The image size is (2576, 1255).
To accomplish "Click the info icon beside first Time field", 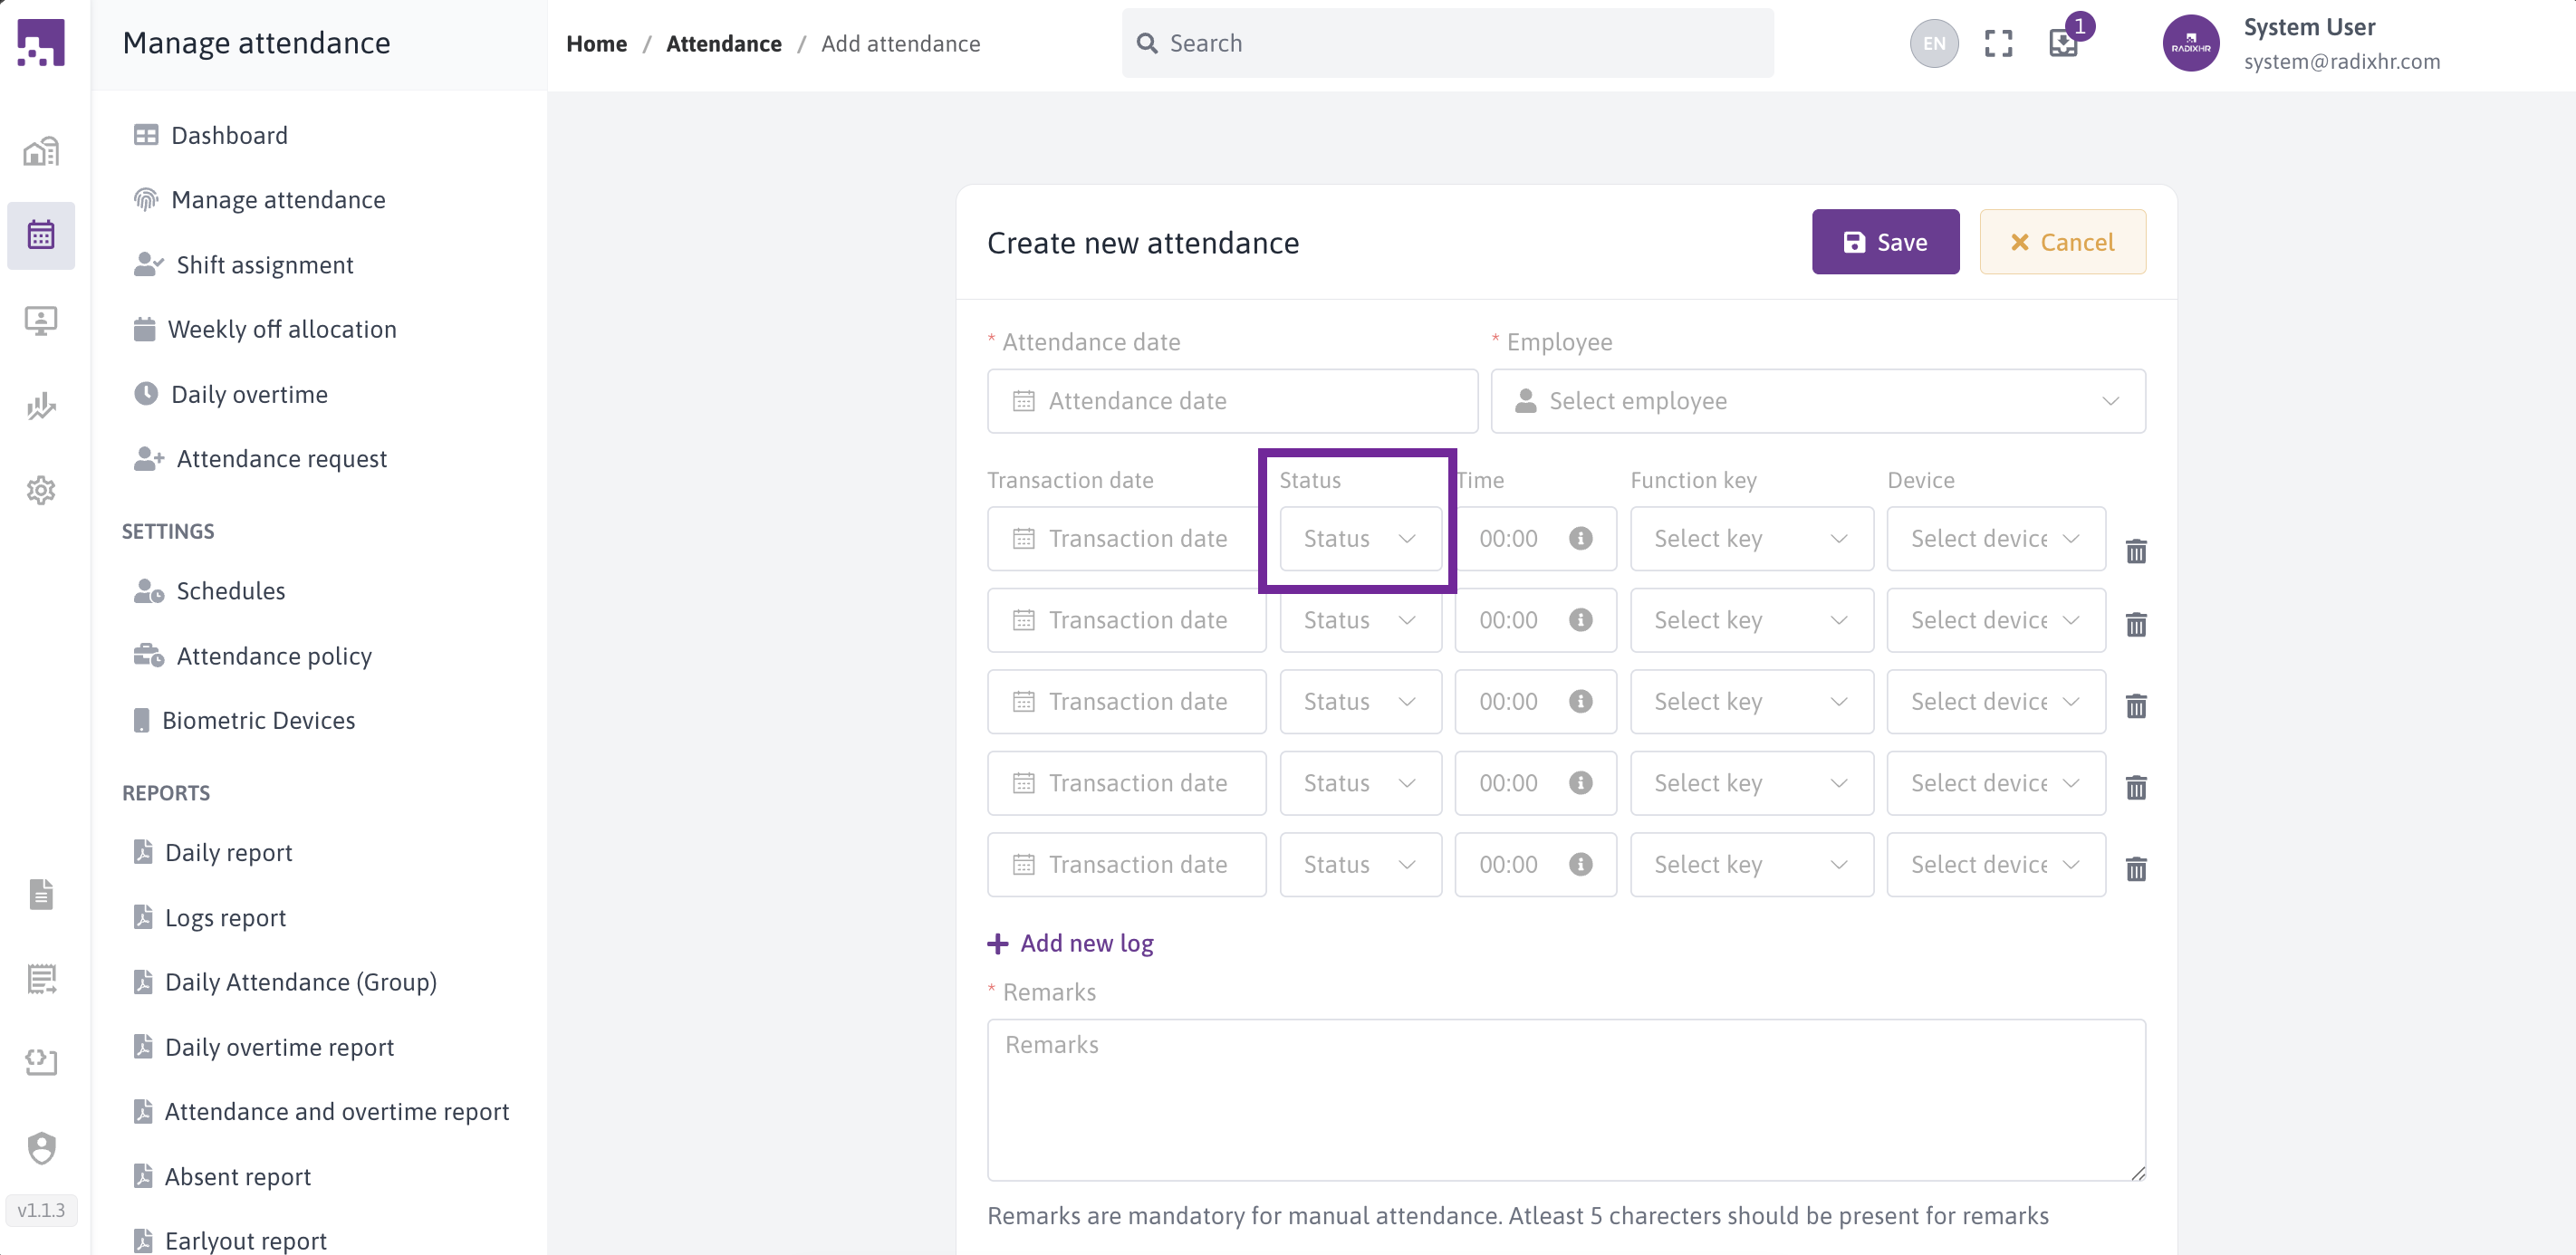I will (1580, 538).
